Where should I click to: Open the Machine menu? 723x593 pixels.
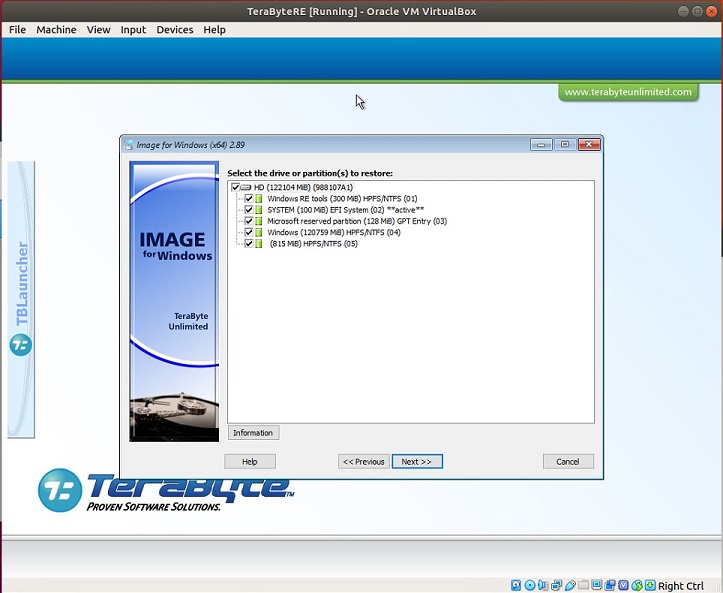(x=56, y=30)
